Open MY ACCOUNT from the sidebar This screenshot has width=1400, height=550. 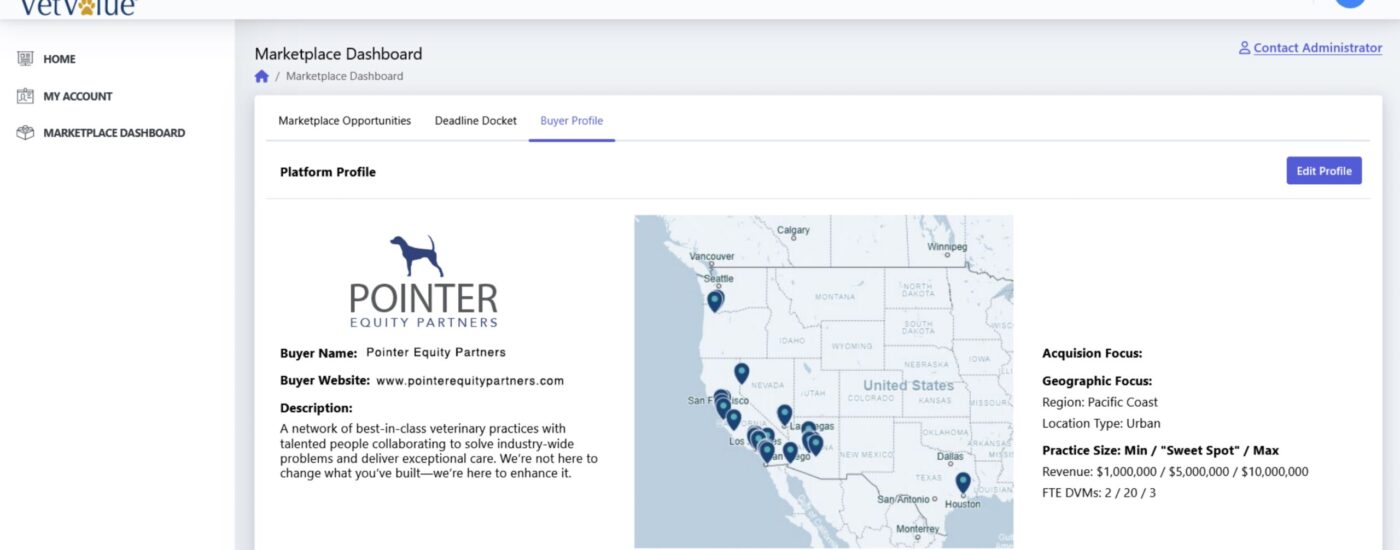78,96
